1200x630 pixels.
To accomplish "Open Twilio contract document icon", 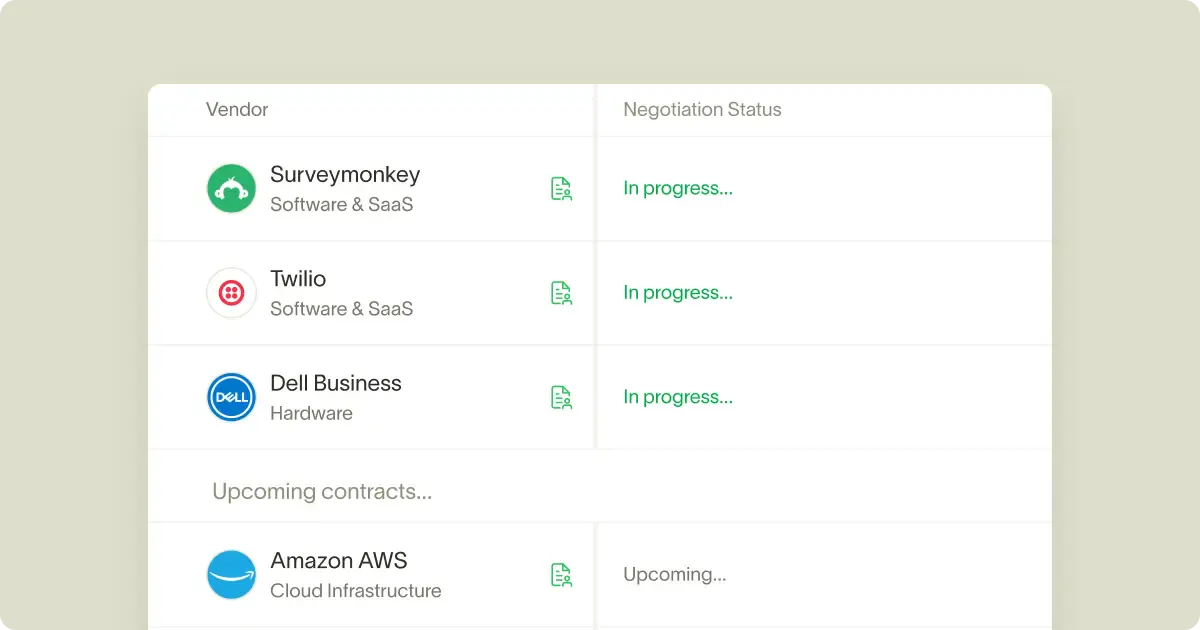I will tap(561, 293).
